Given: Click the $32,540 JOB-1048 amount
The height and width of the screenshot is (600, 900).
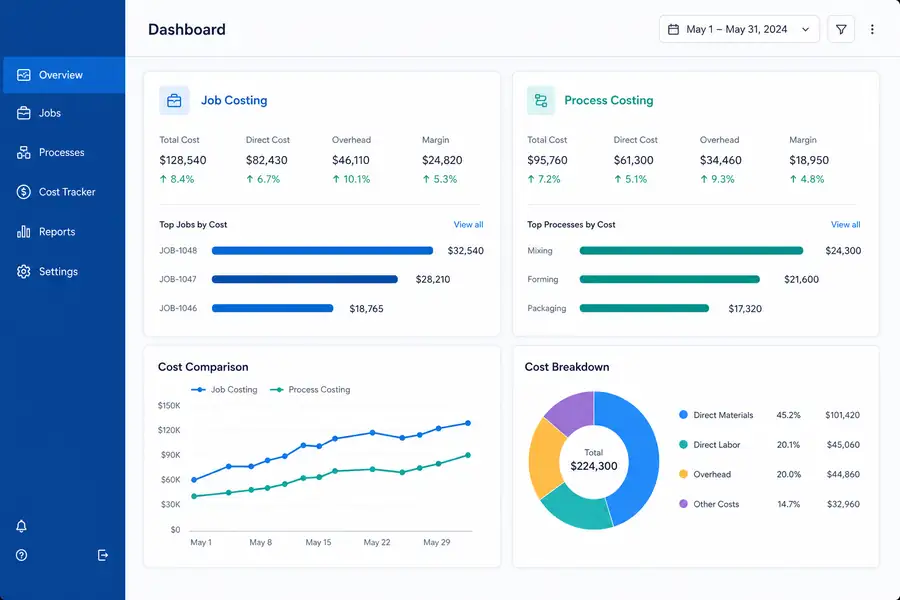Looking at the screenshot, I should tap(465, 251).
